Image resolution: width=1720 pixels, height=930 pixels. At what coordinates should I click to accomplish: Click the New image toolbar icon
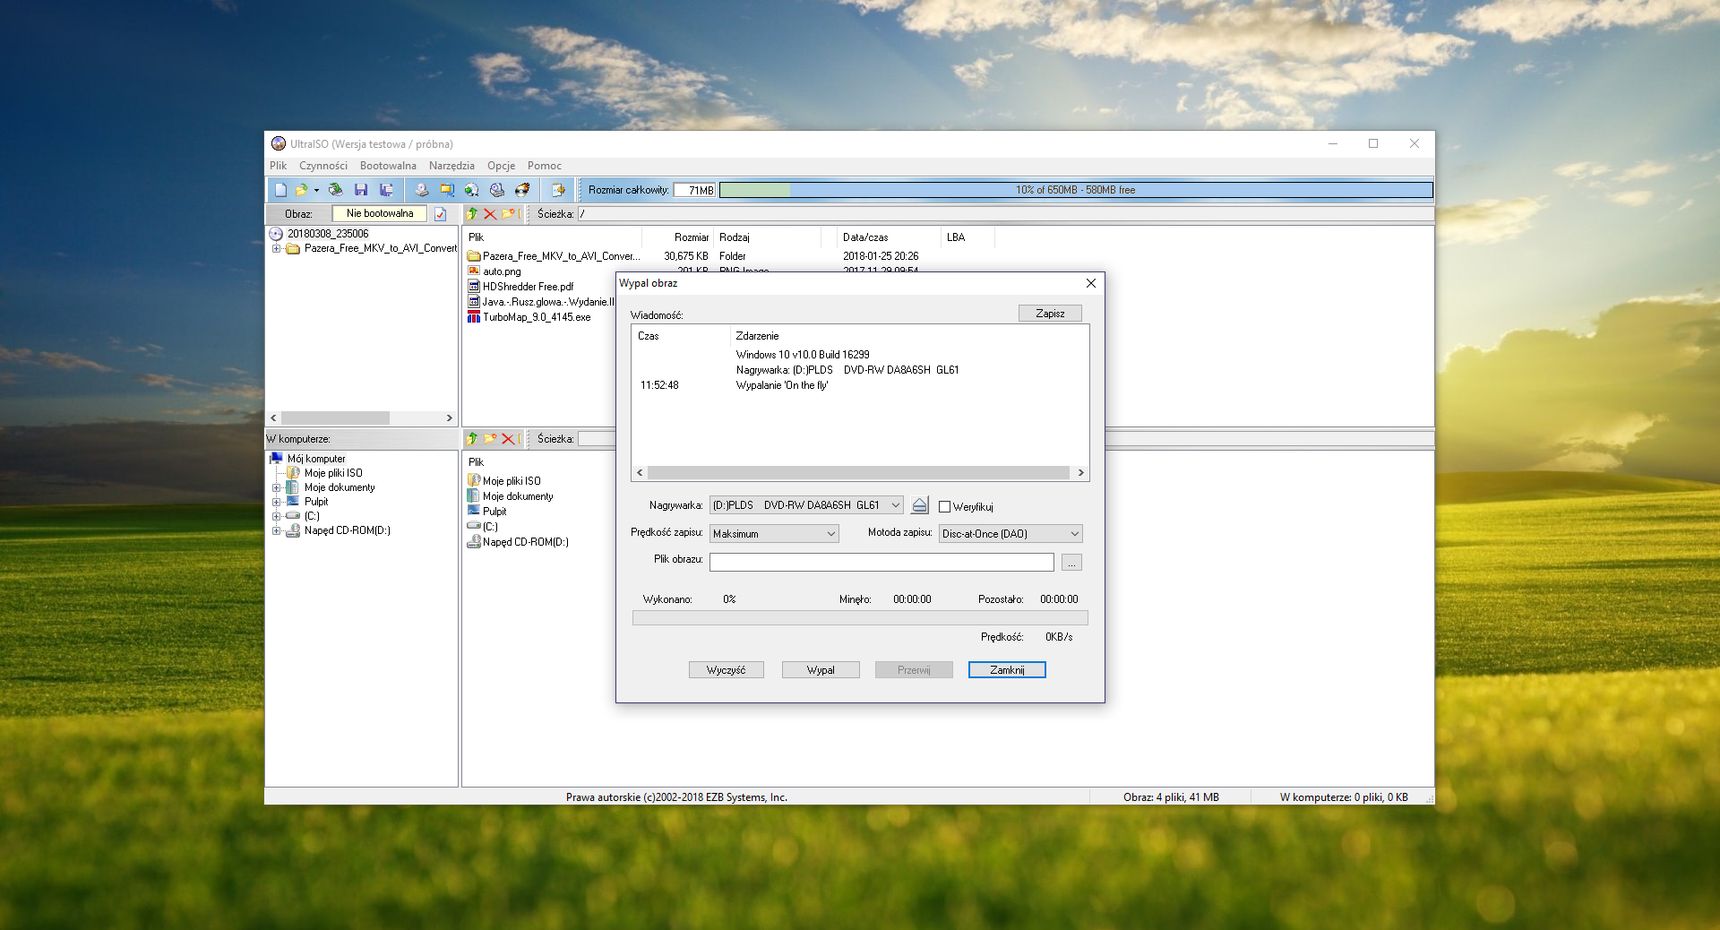point(281,190)
